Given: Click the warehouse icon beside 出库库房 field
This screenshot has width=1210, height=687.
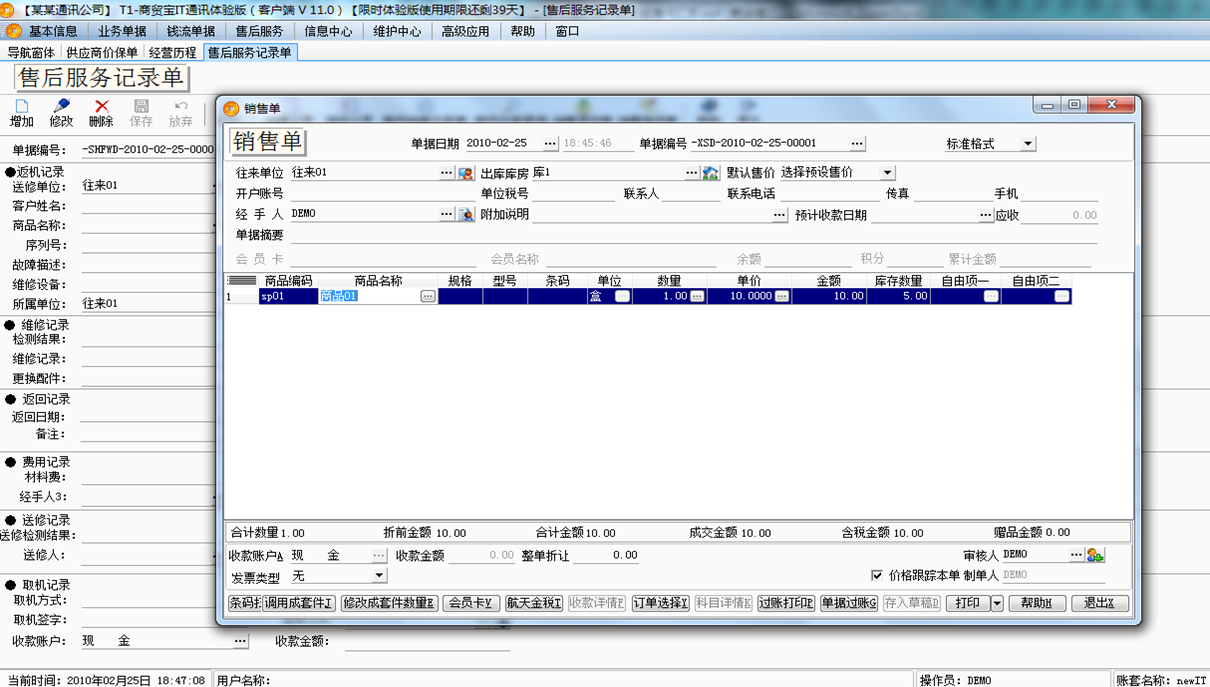Looking at the screenshot, I should tap(710, 173).
